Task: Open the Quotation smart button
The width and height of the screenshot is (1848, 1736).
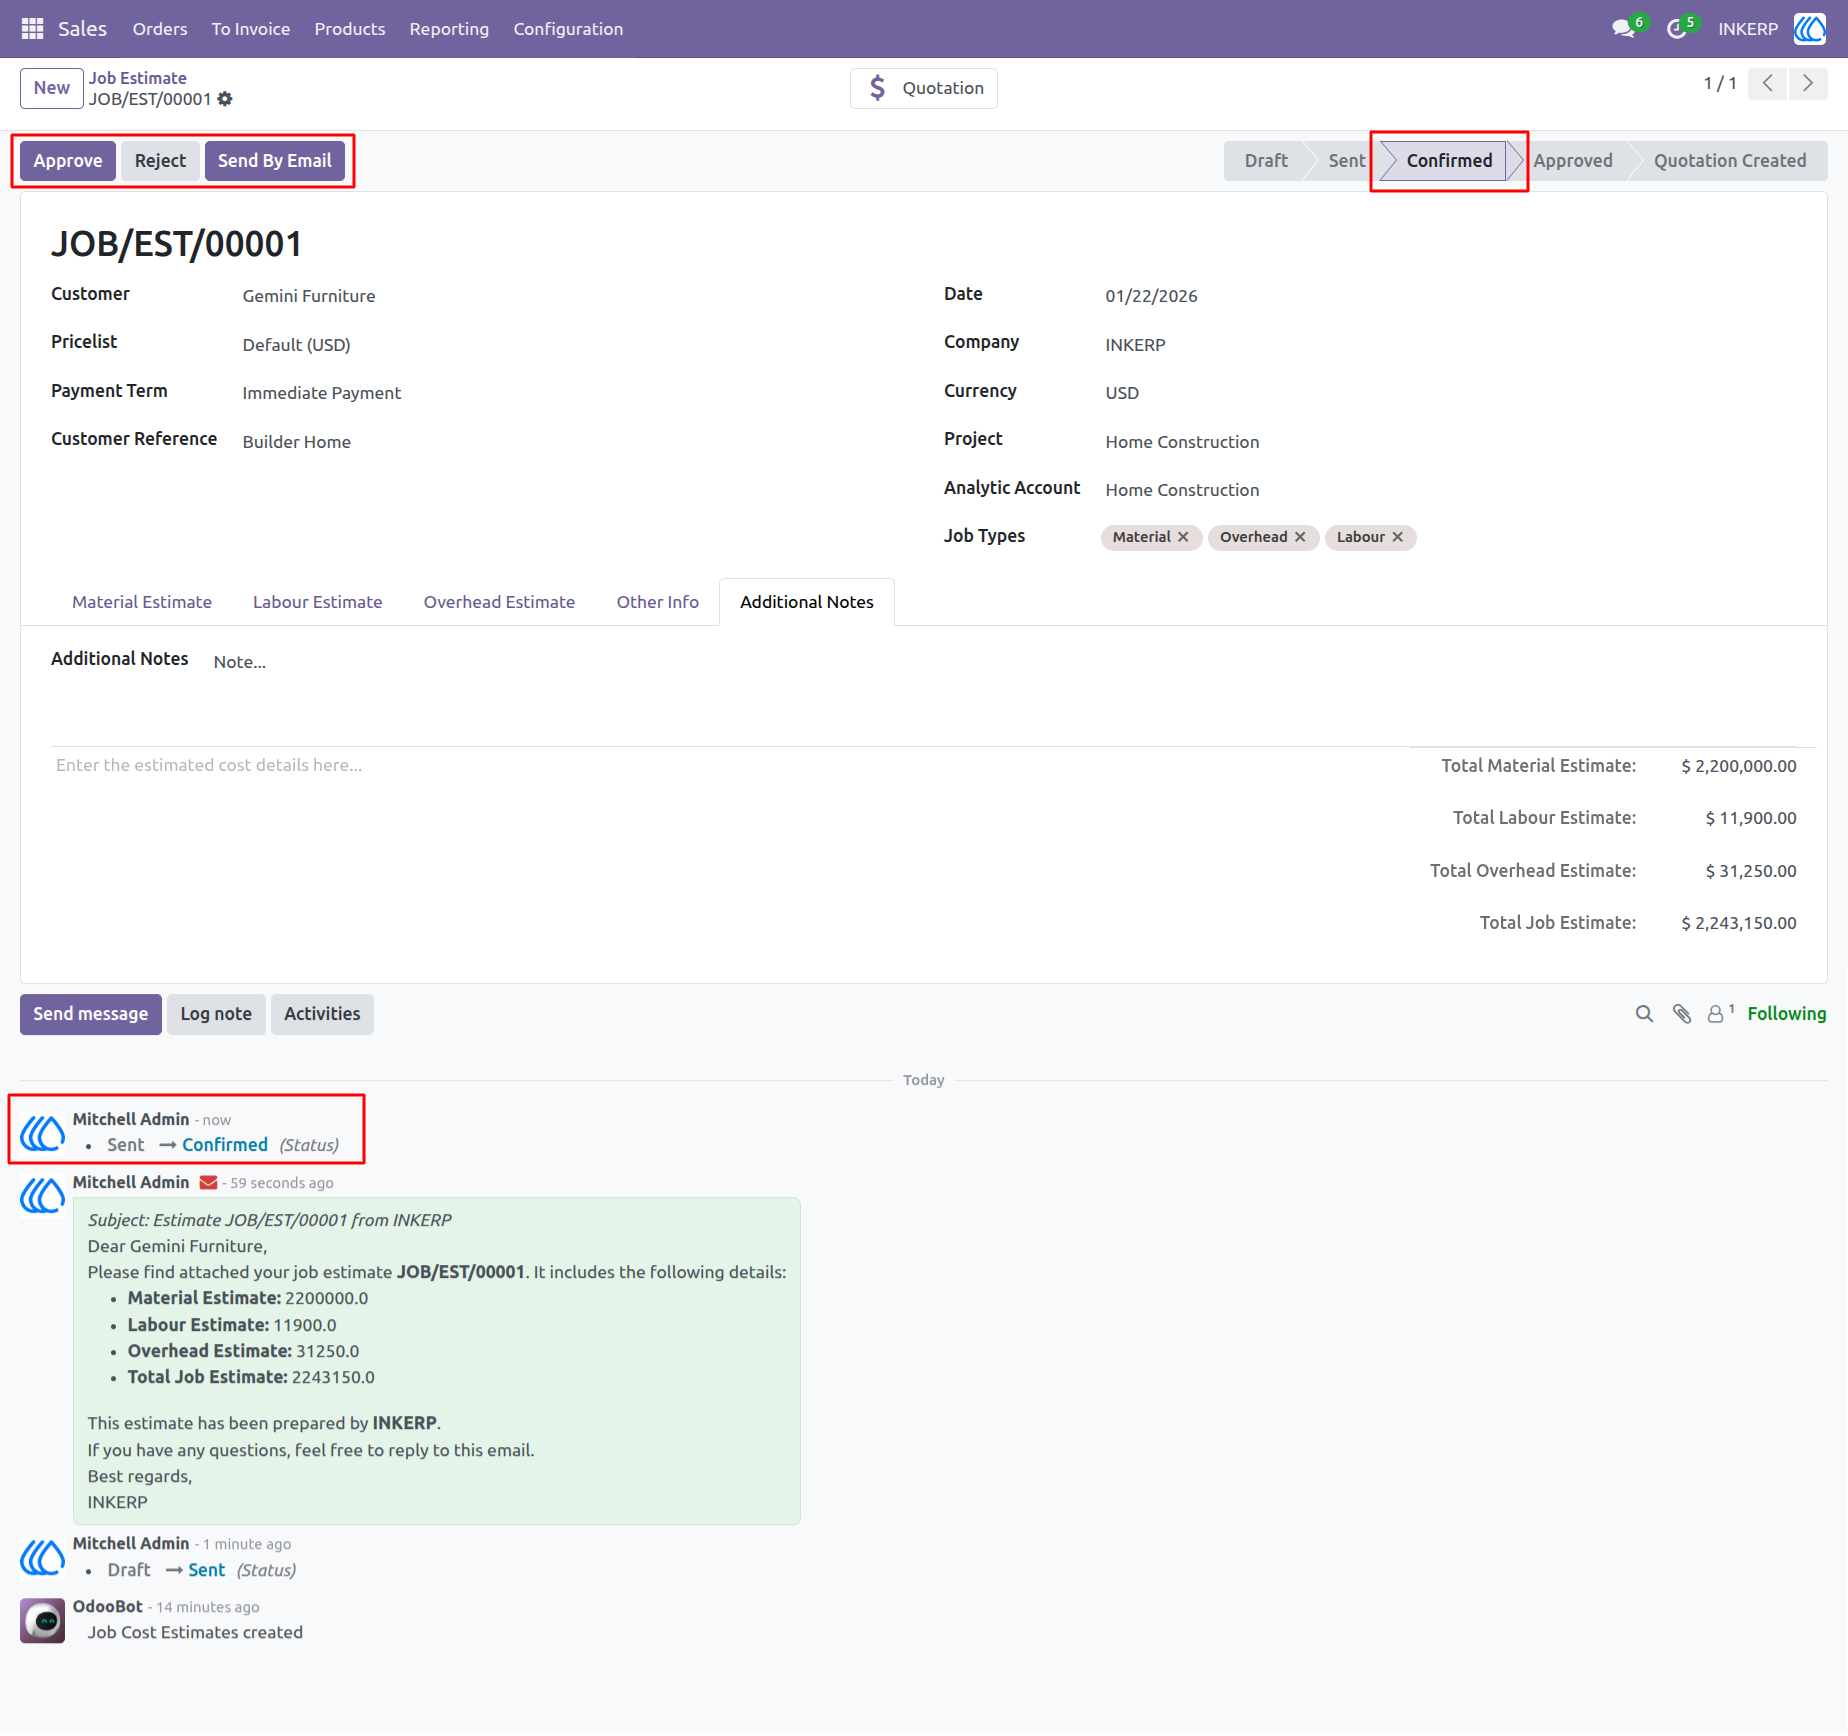Action: point(923,88)
